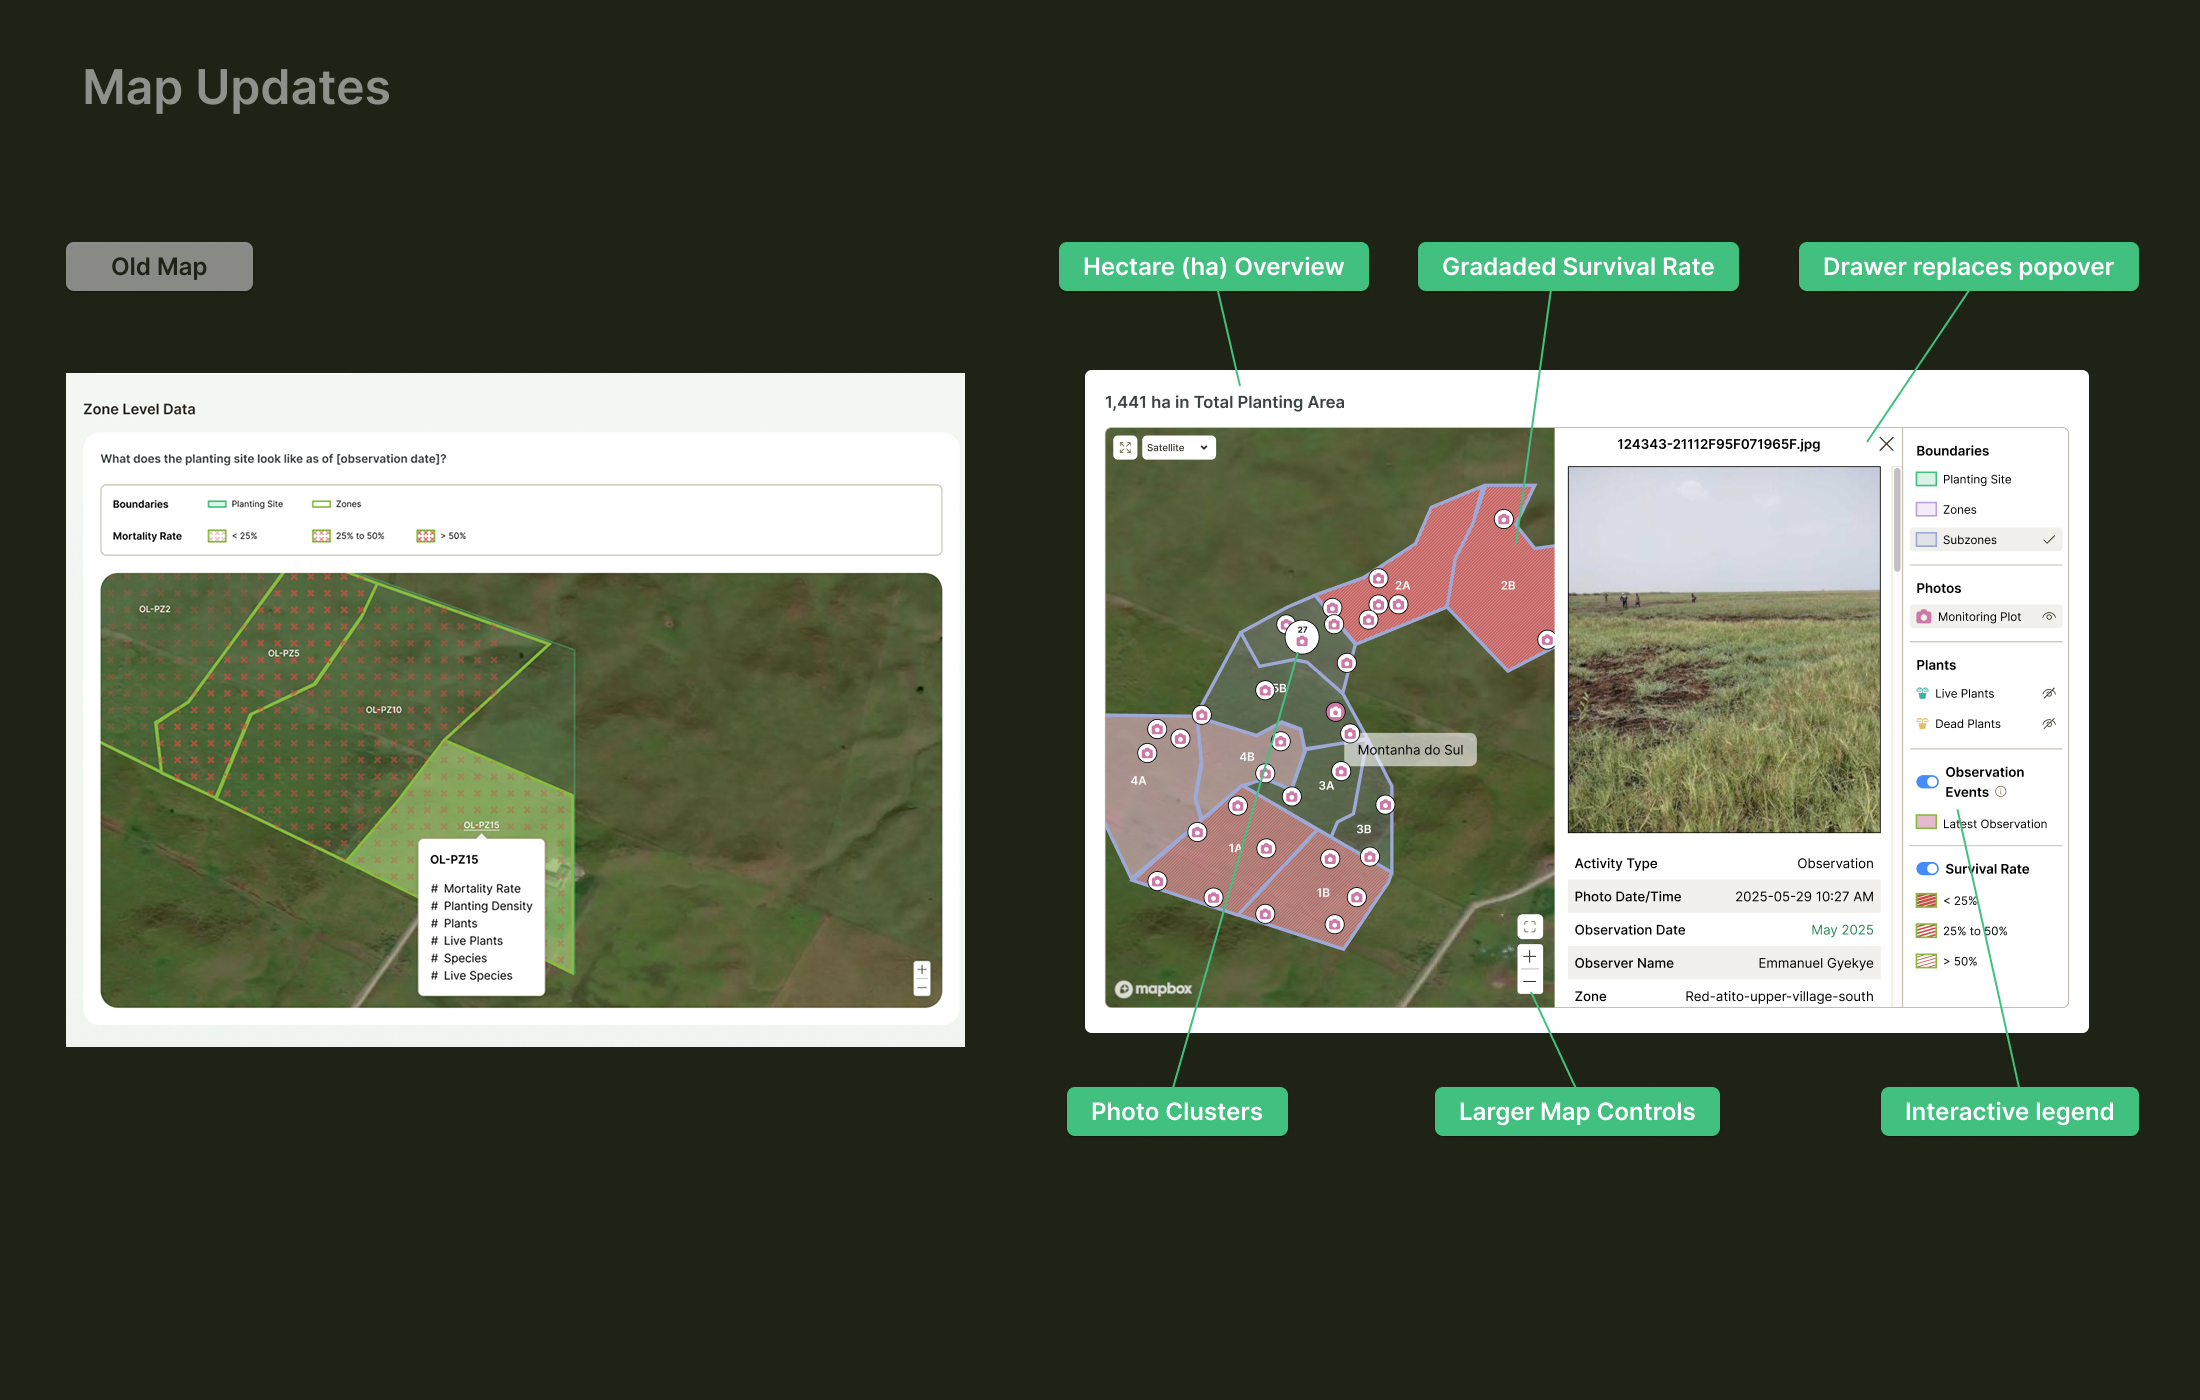Click the Latest Observation color swatch

pyautogui.click(x=1926, y=822)
